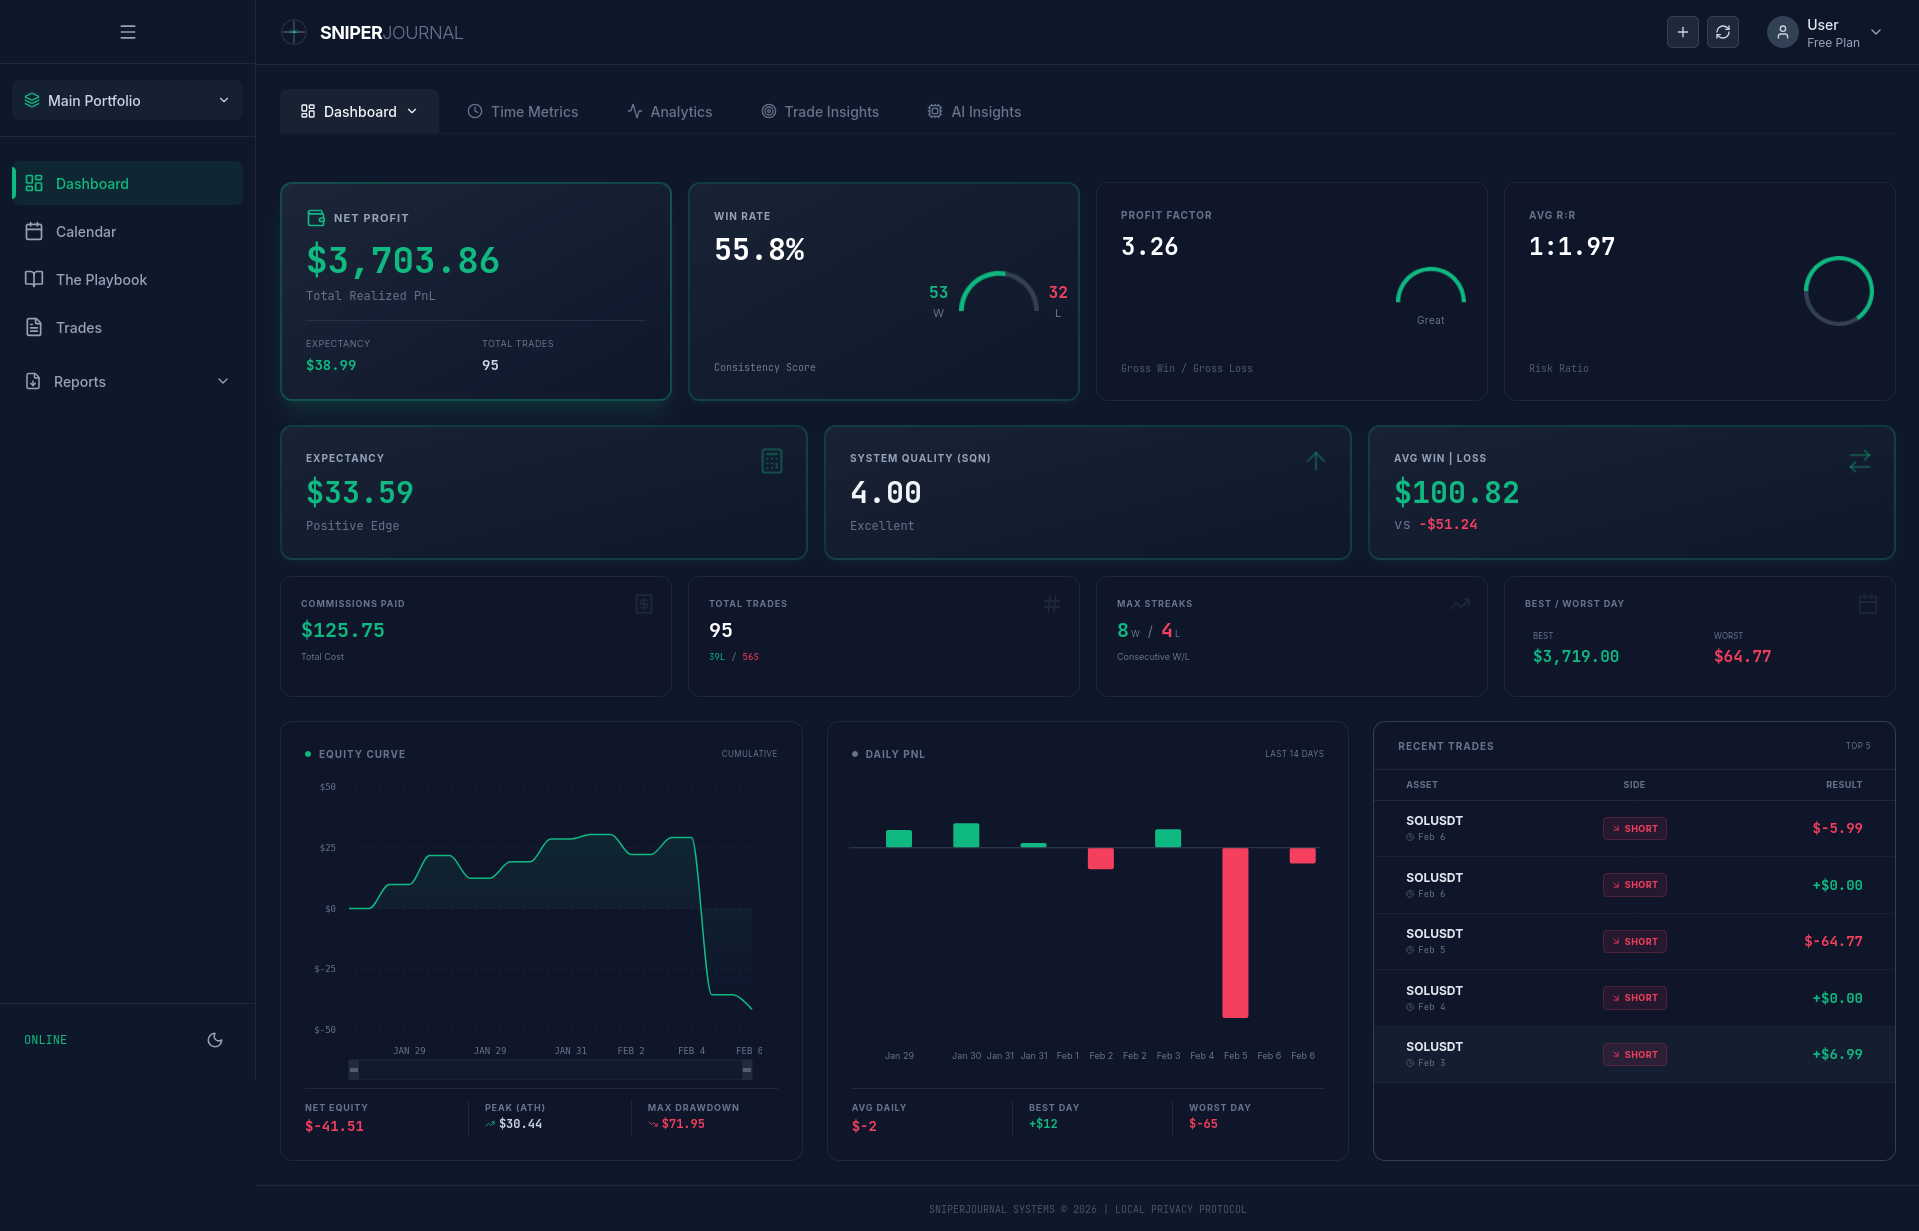The width and height of the screenshot is (1919, 1231).
Task: Collapse sidebar with hamburger menu icon
Action: pos(128,32)
